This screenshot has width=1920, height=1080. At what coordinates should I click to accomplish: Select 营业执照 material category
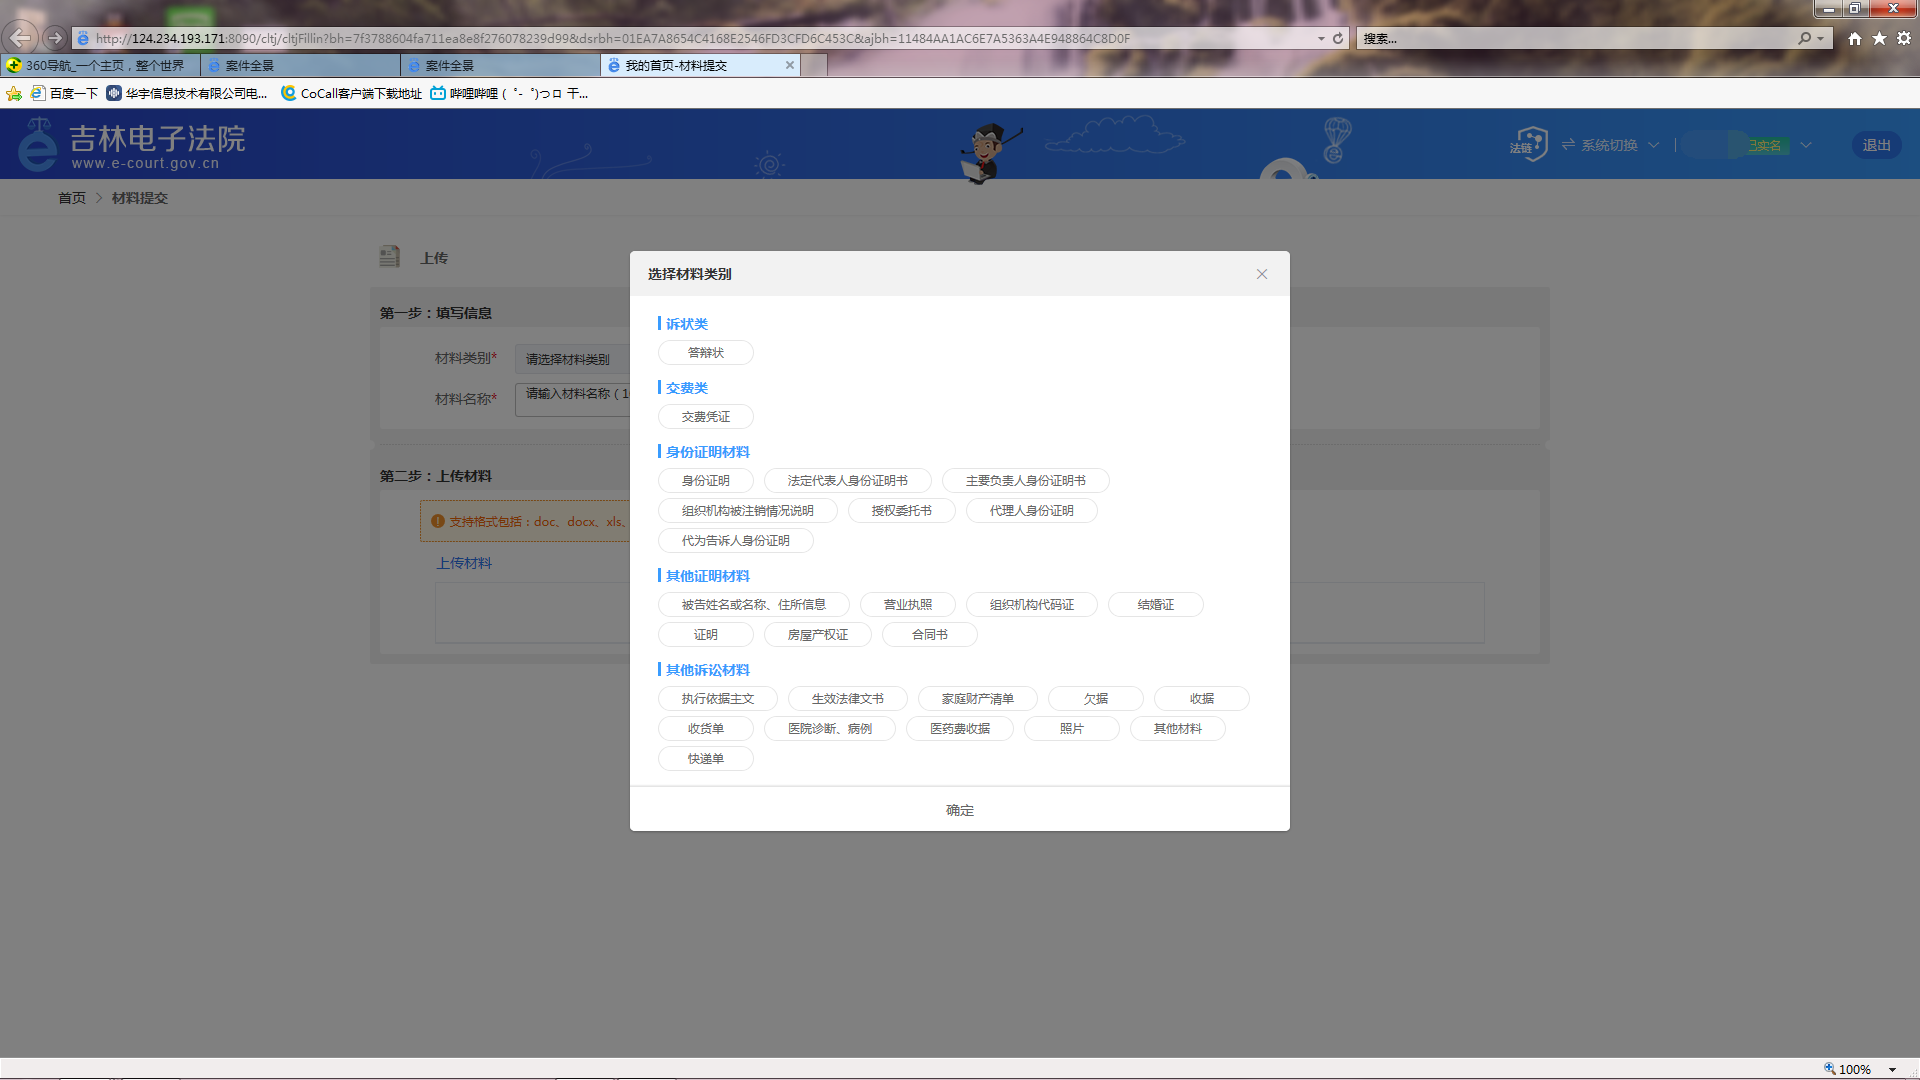click(x=907, y=604)
